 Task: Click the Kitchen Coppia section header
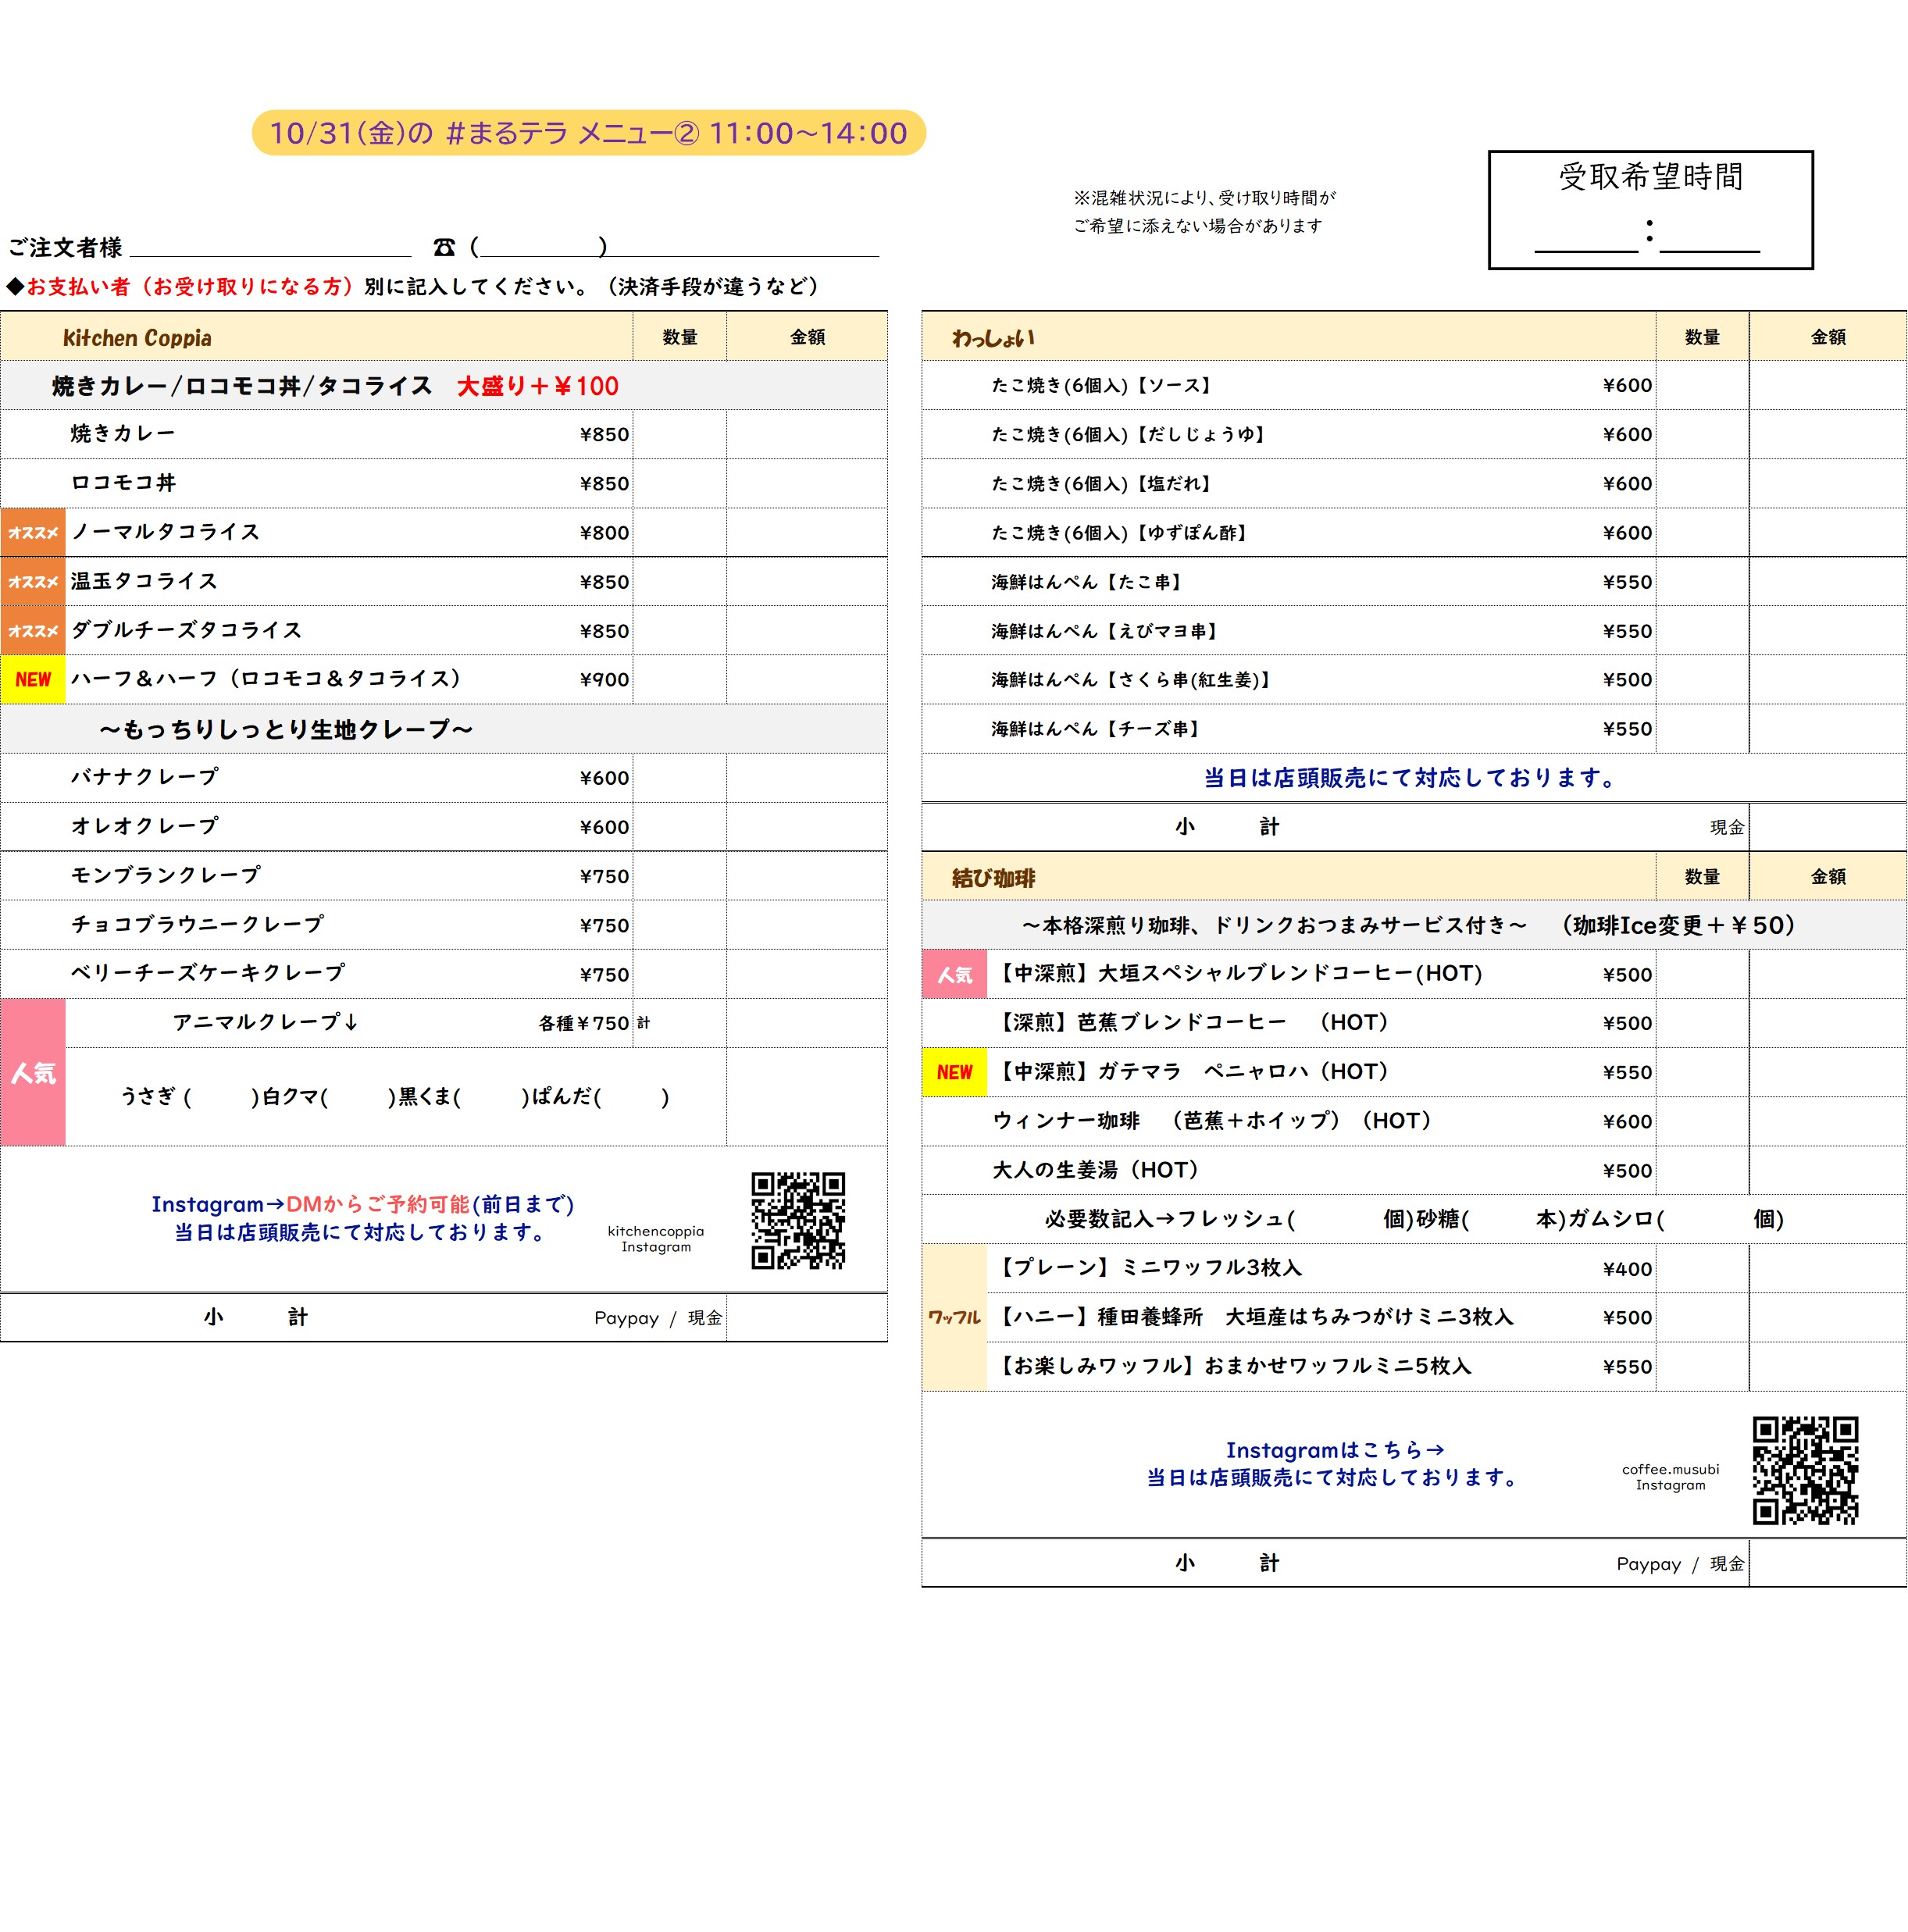[137, 337]
